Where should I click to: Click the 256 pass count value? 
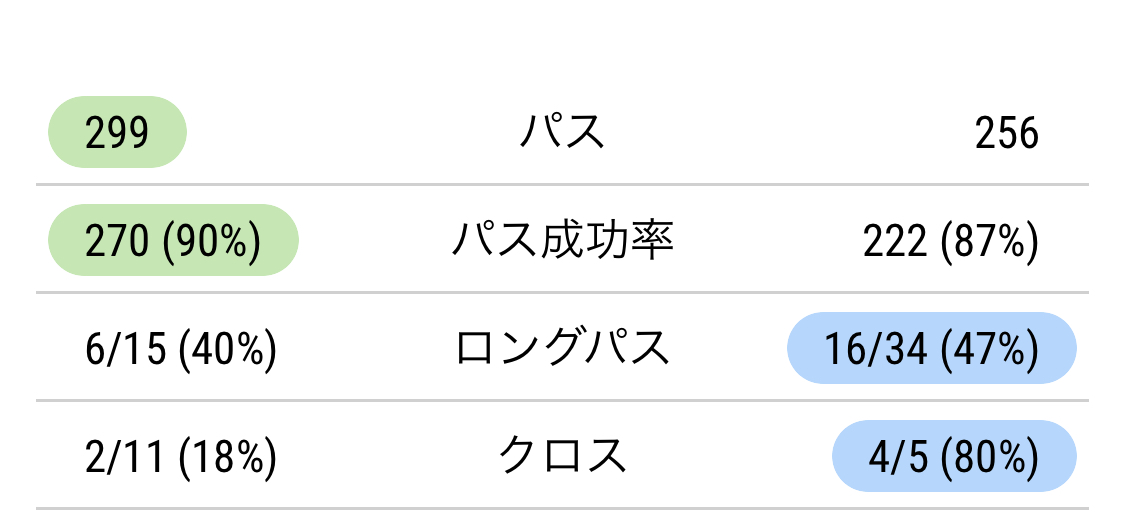click(1006, 133)
